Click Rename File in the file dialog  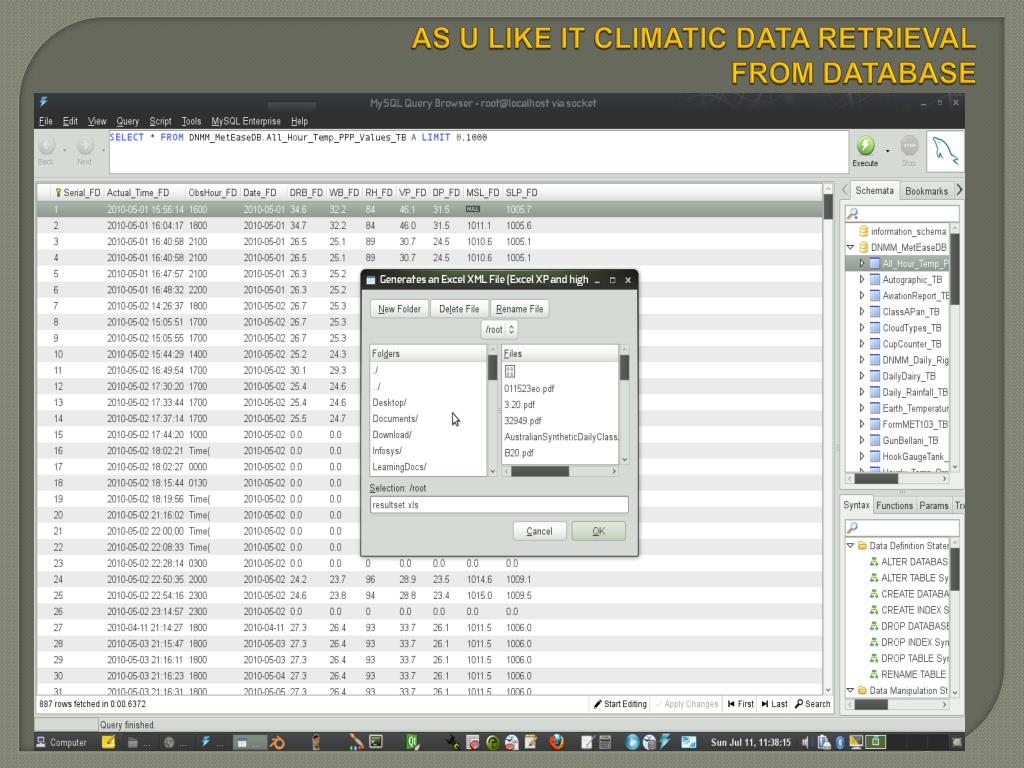pos(519,309)
